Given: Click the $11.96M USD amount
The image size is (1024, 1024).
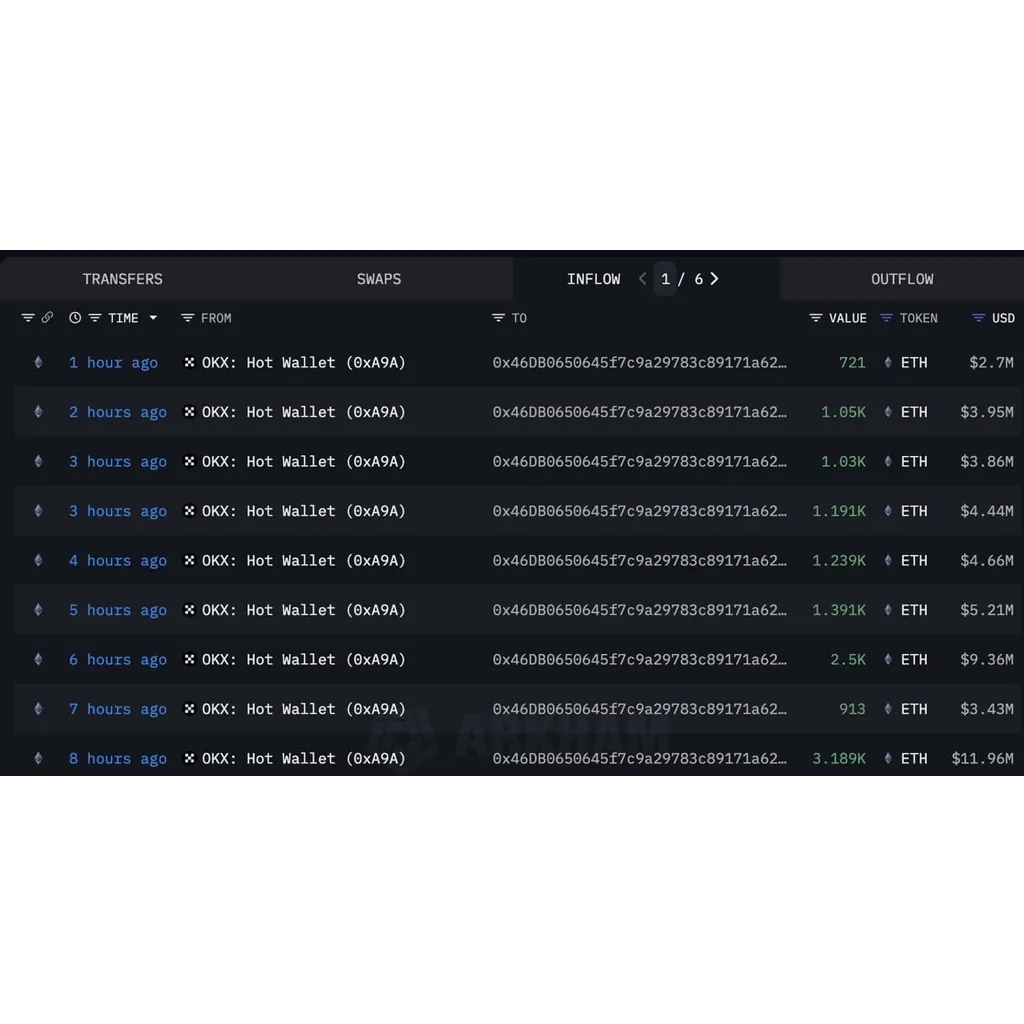Looking at the screenshot, I should point(982,759).
